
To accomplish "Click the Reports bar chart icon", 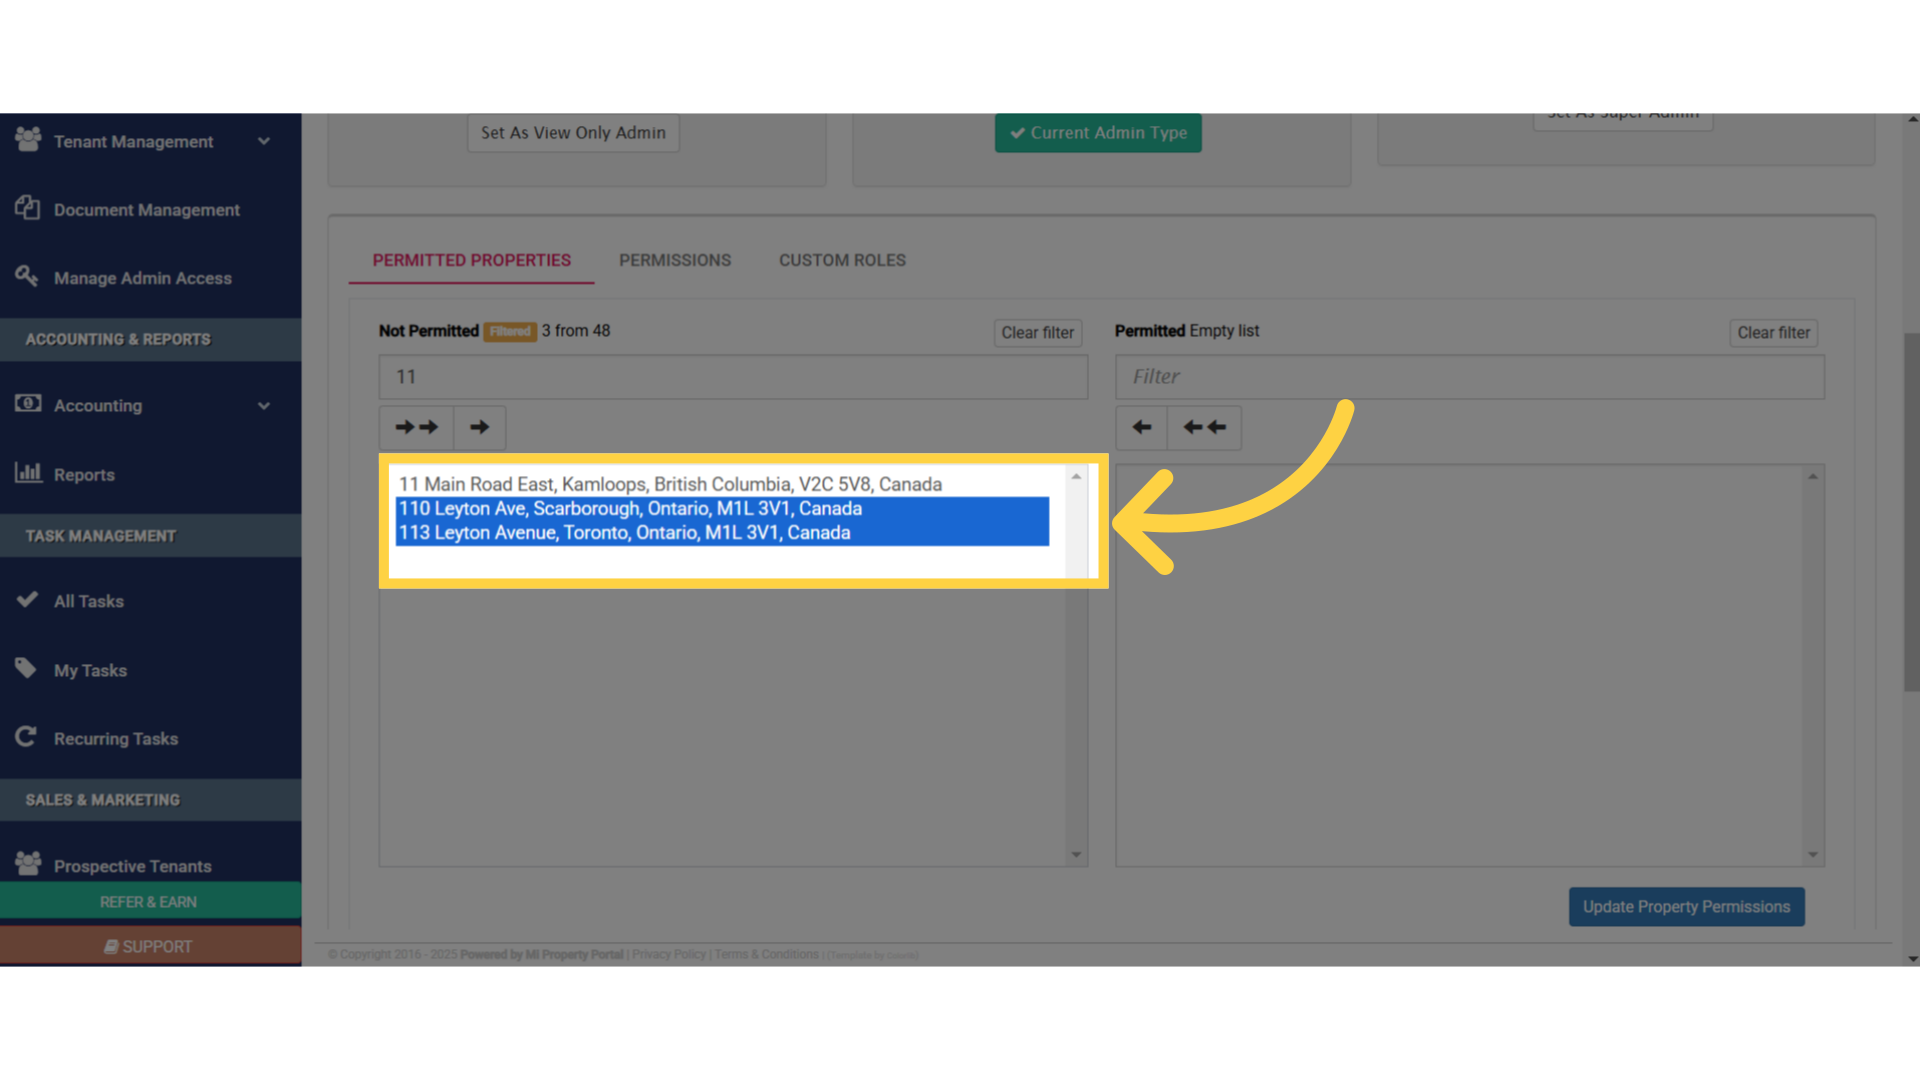I will pos(28,473).
